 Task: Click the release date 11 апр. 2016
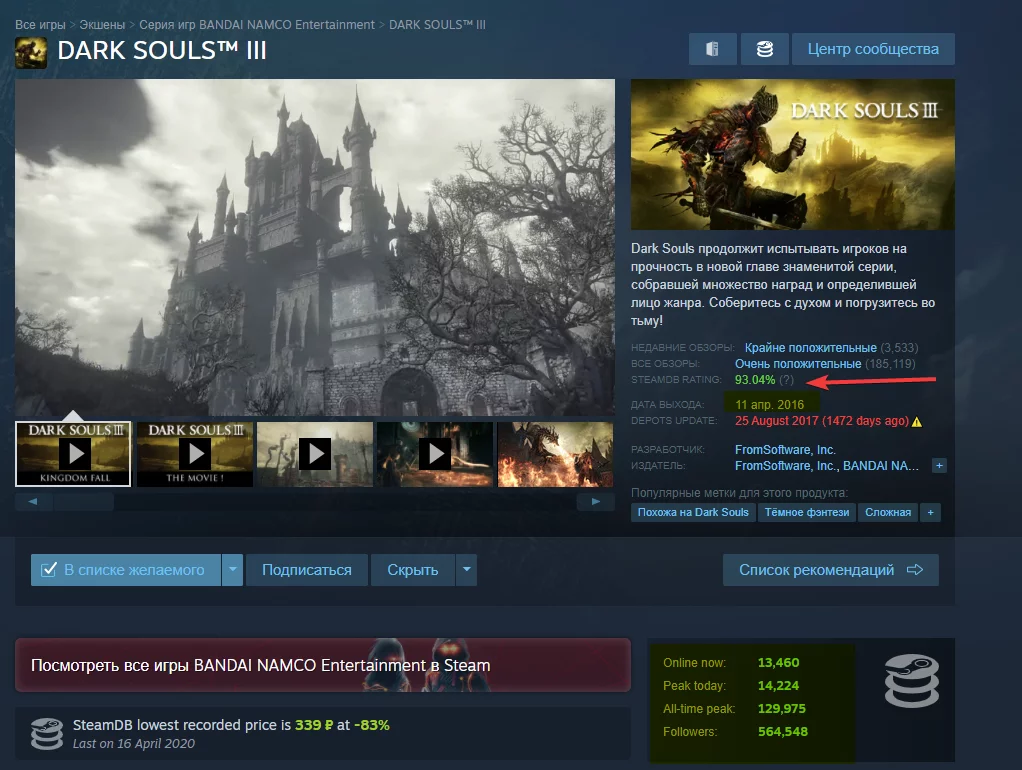(x=770, y=405)
